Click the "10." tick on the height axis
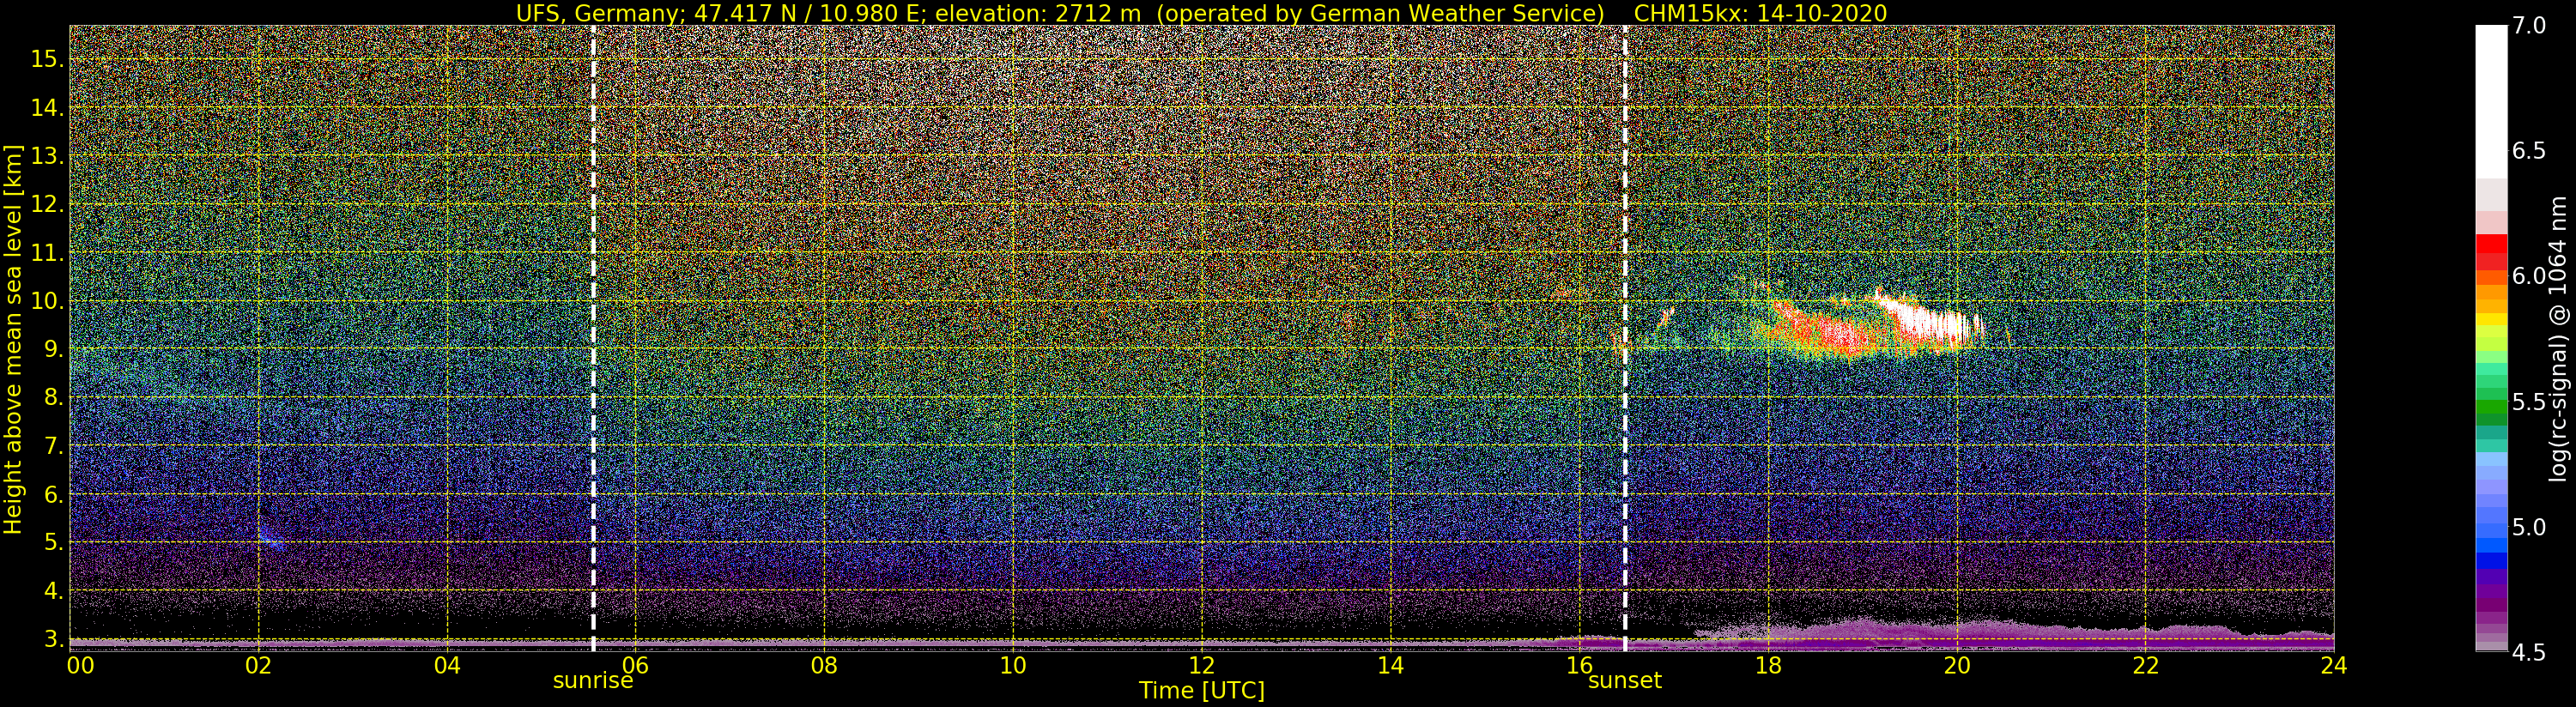This screenshot has width=2576, height=707. [x=47, y=300]
